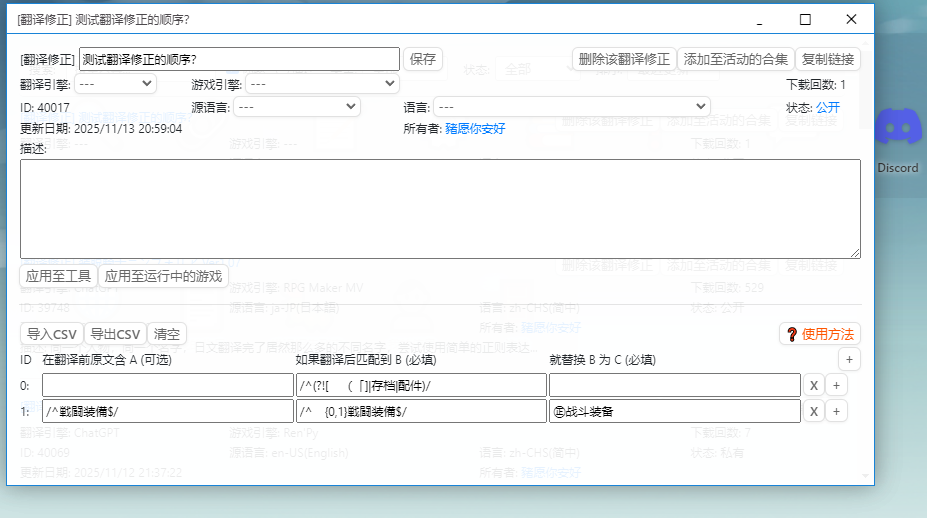
Task: Delete row 1 with its X button
Action: click(x=814, y=411)
